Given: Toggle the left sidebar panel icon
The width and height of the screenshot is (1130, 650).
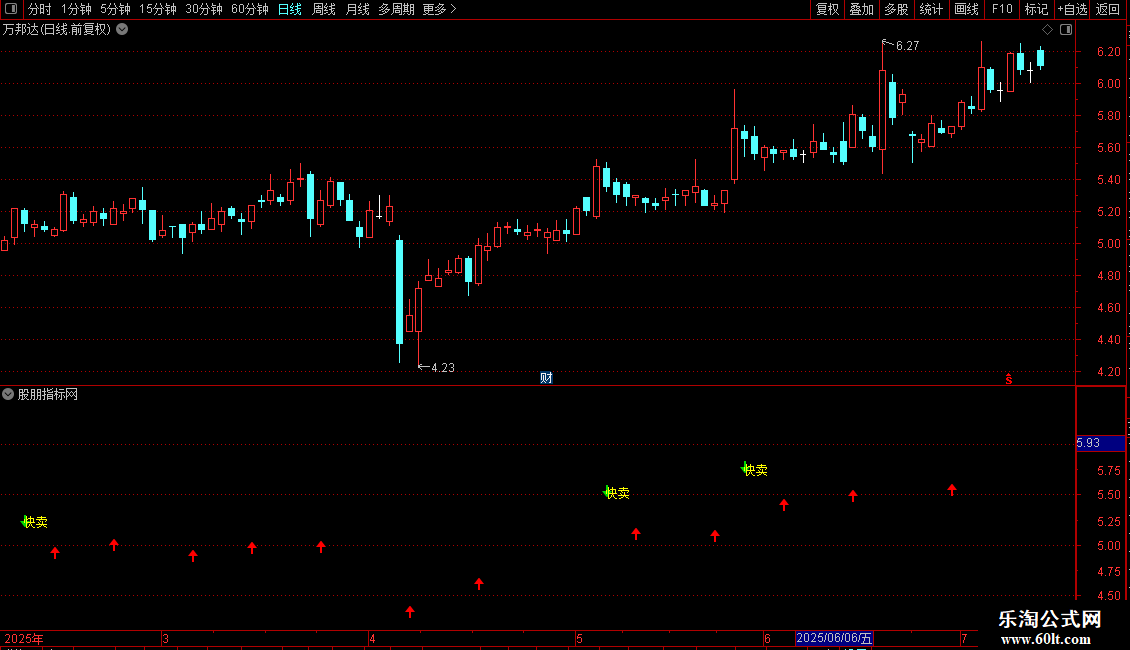Looking at the screenshot, I should point(11,9).
